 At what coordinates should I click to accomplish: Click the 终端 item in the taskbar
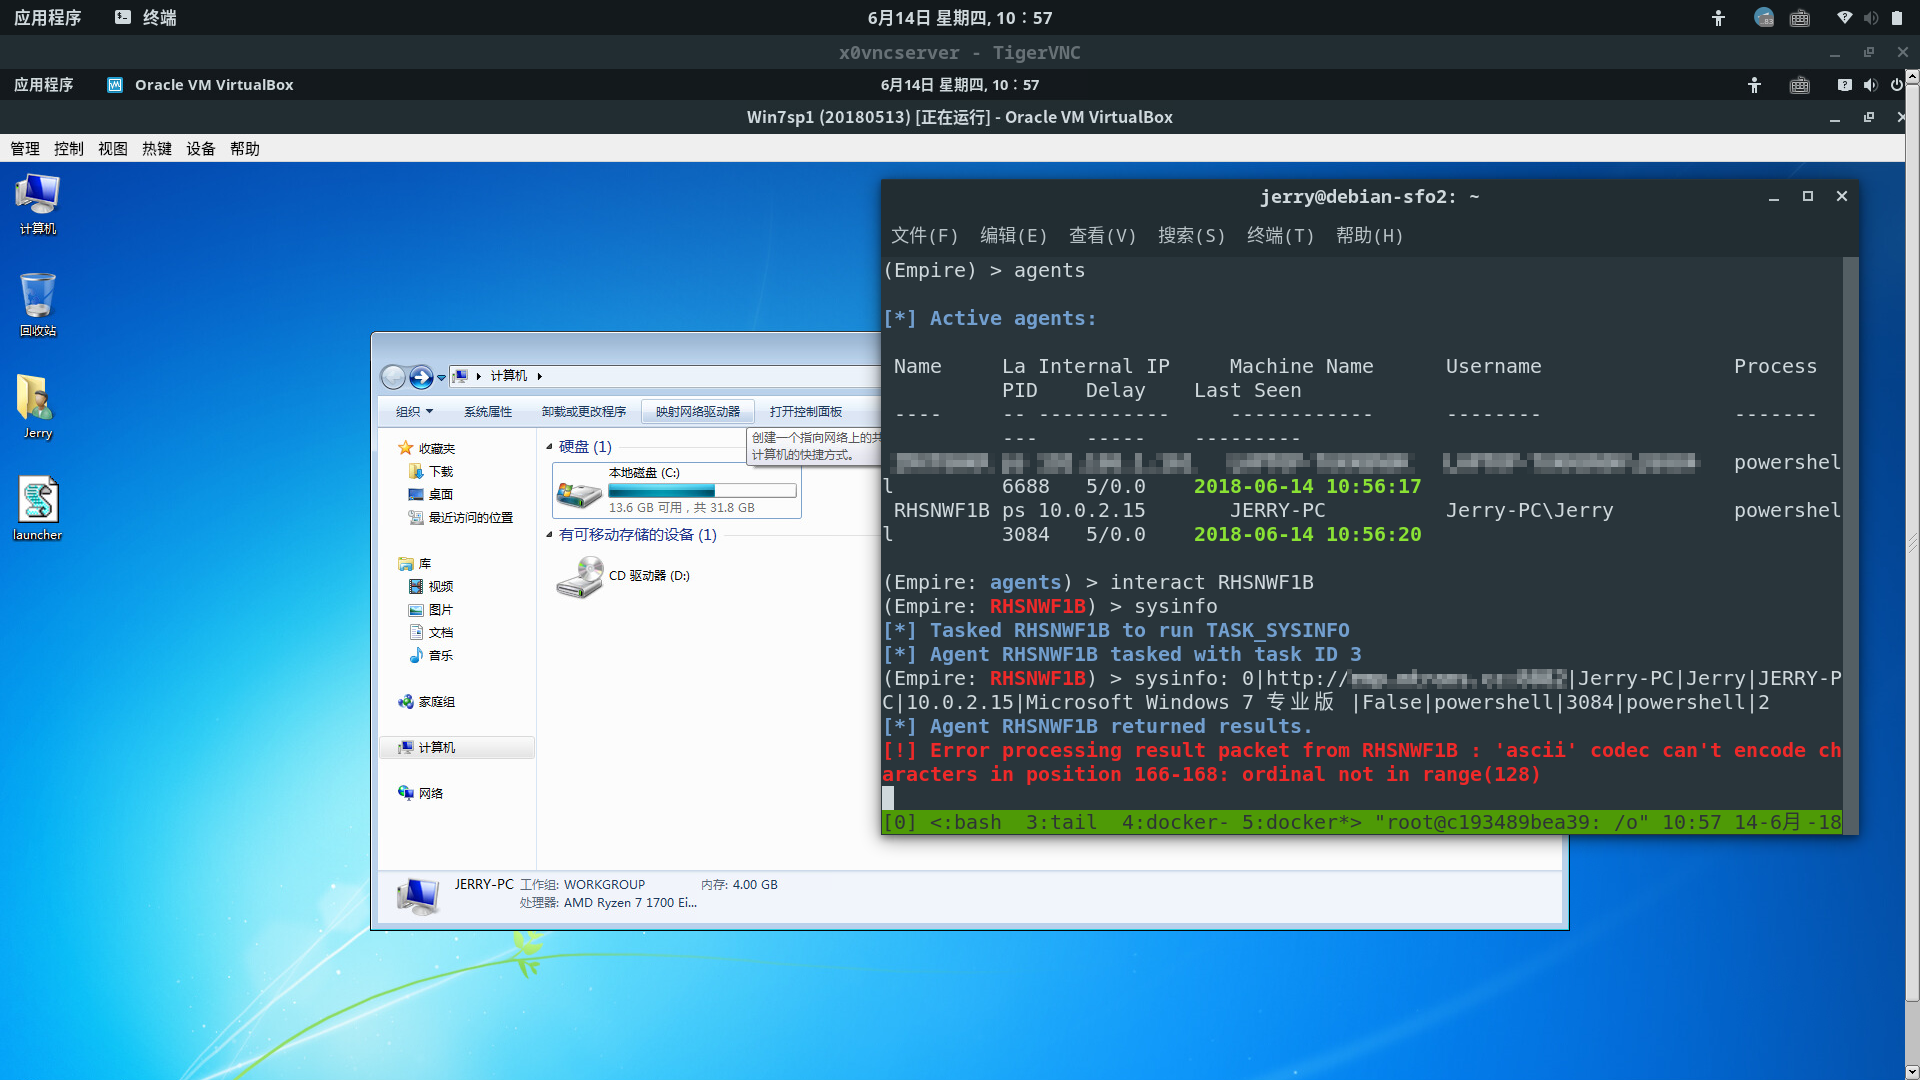pos(145,17)
